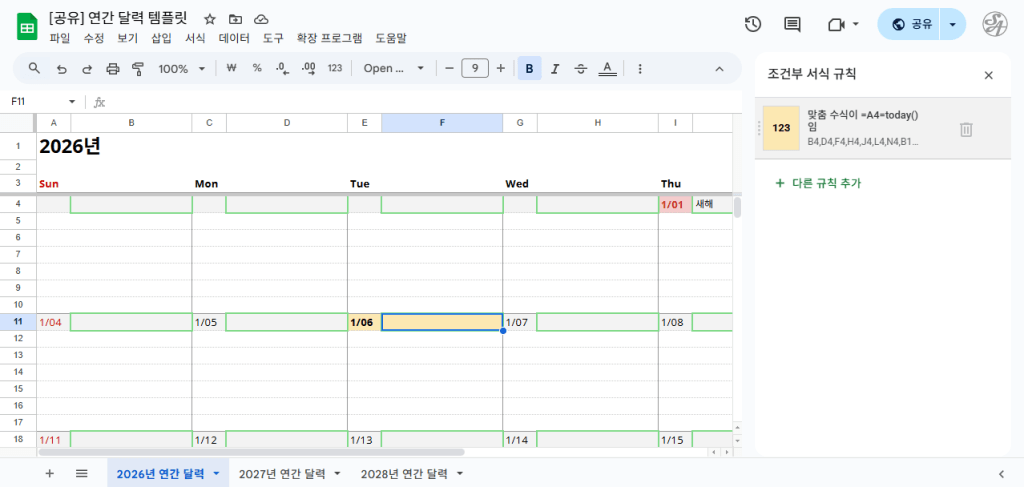
Task: Click the 공유 share button
Action: (911, 24)
